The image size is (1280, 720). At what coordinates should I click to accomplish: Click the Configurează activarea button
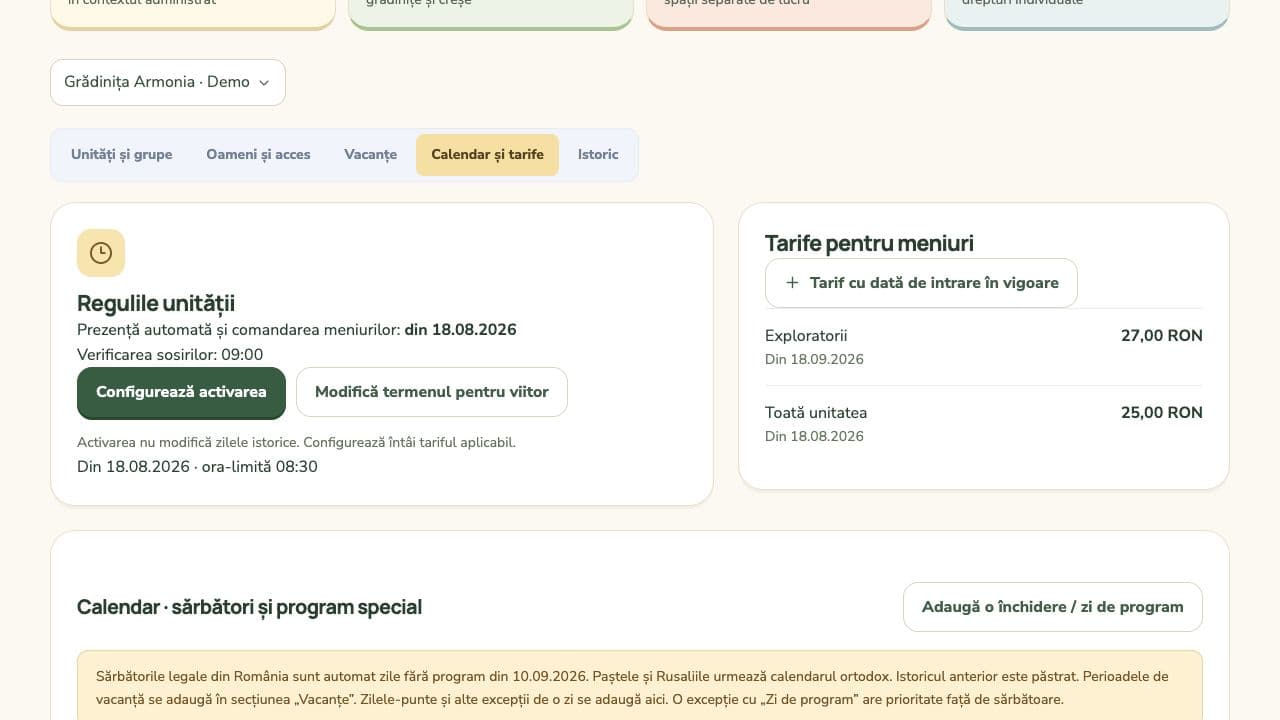[181, 392]
